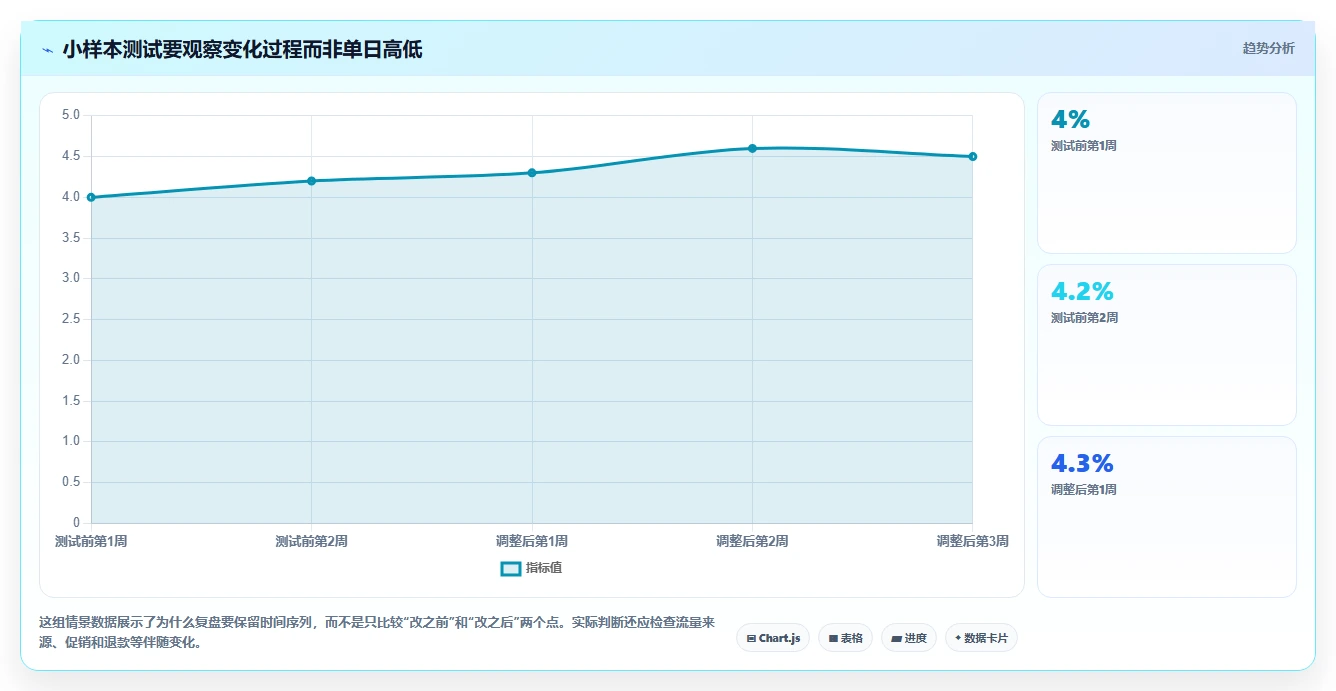Click the data point for 调整后第2周

[x=752, y=148]
